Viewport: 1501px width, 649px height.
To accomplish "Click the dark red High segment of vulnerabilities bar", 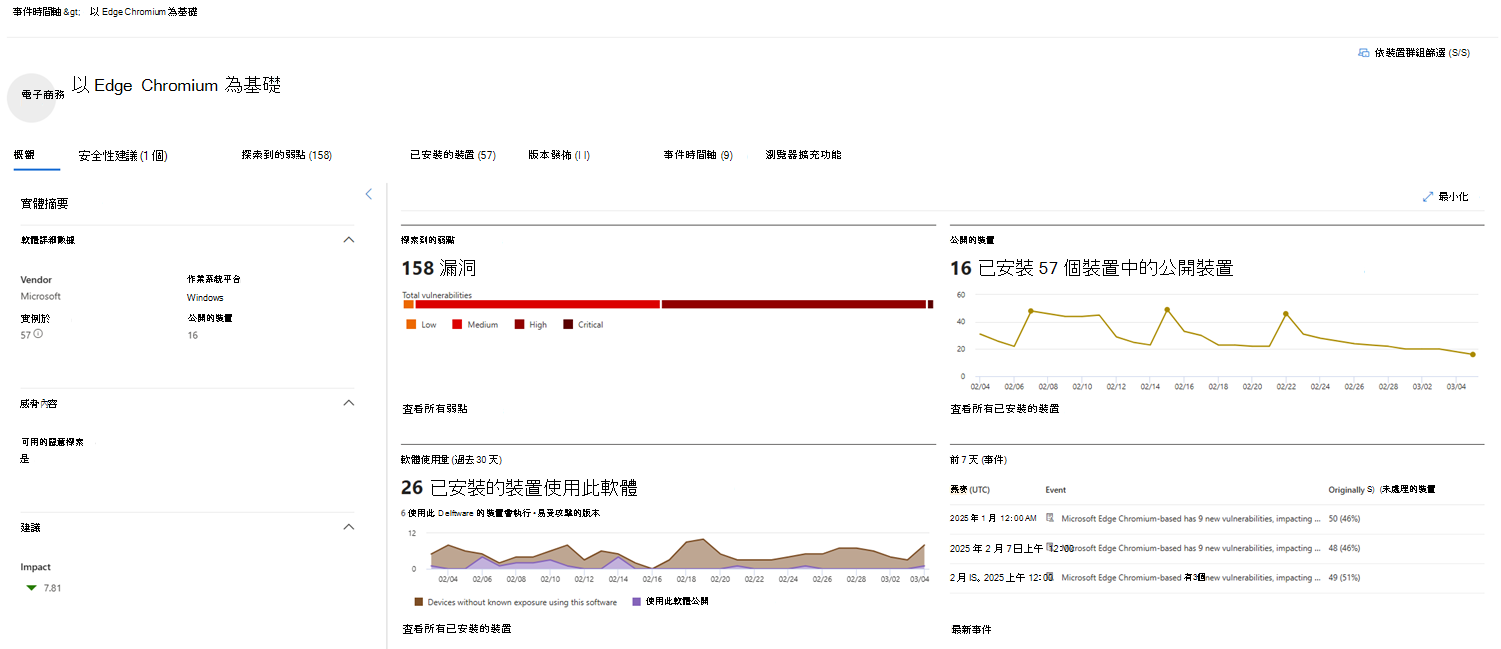I will pos(793,304).
